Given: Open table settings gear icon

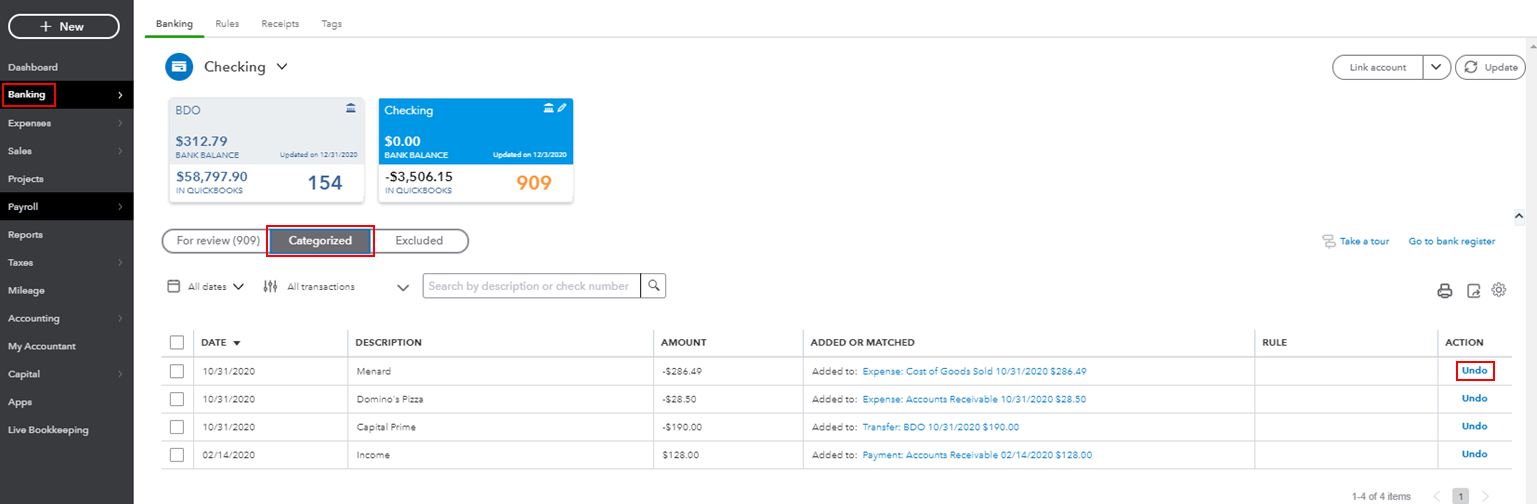Looking at the screenshot, I should [1499, 290].
